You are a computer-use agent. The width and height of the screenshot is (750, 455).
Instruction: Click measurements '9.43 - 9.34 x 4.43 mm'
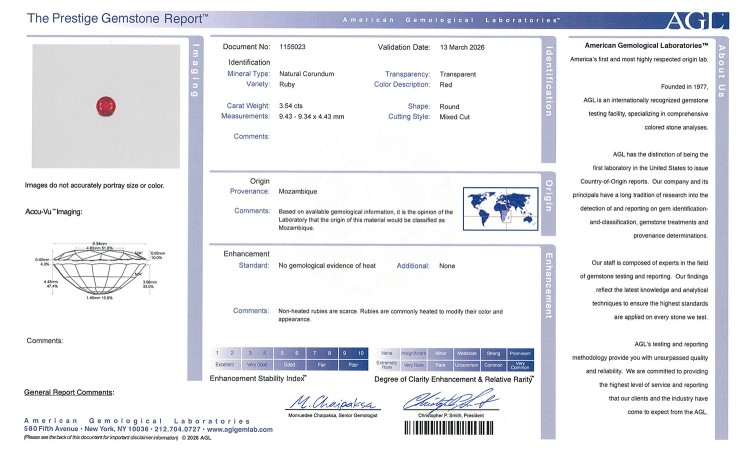(x=311, y=117)
